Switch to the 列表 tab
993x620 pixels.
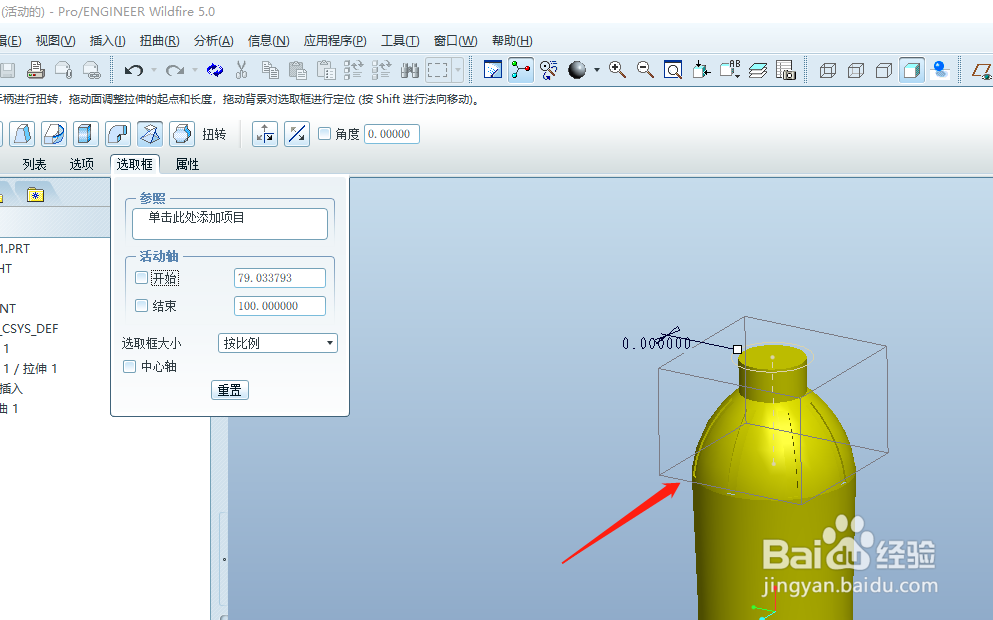tap(34, 165)
